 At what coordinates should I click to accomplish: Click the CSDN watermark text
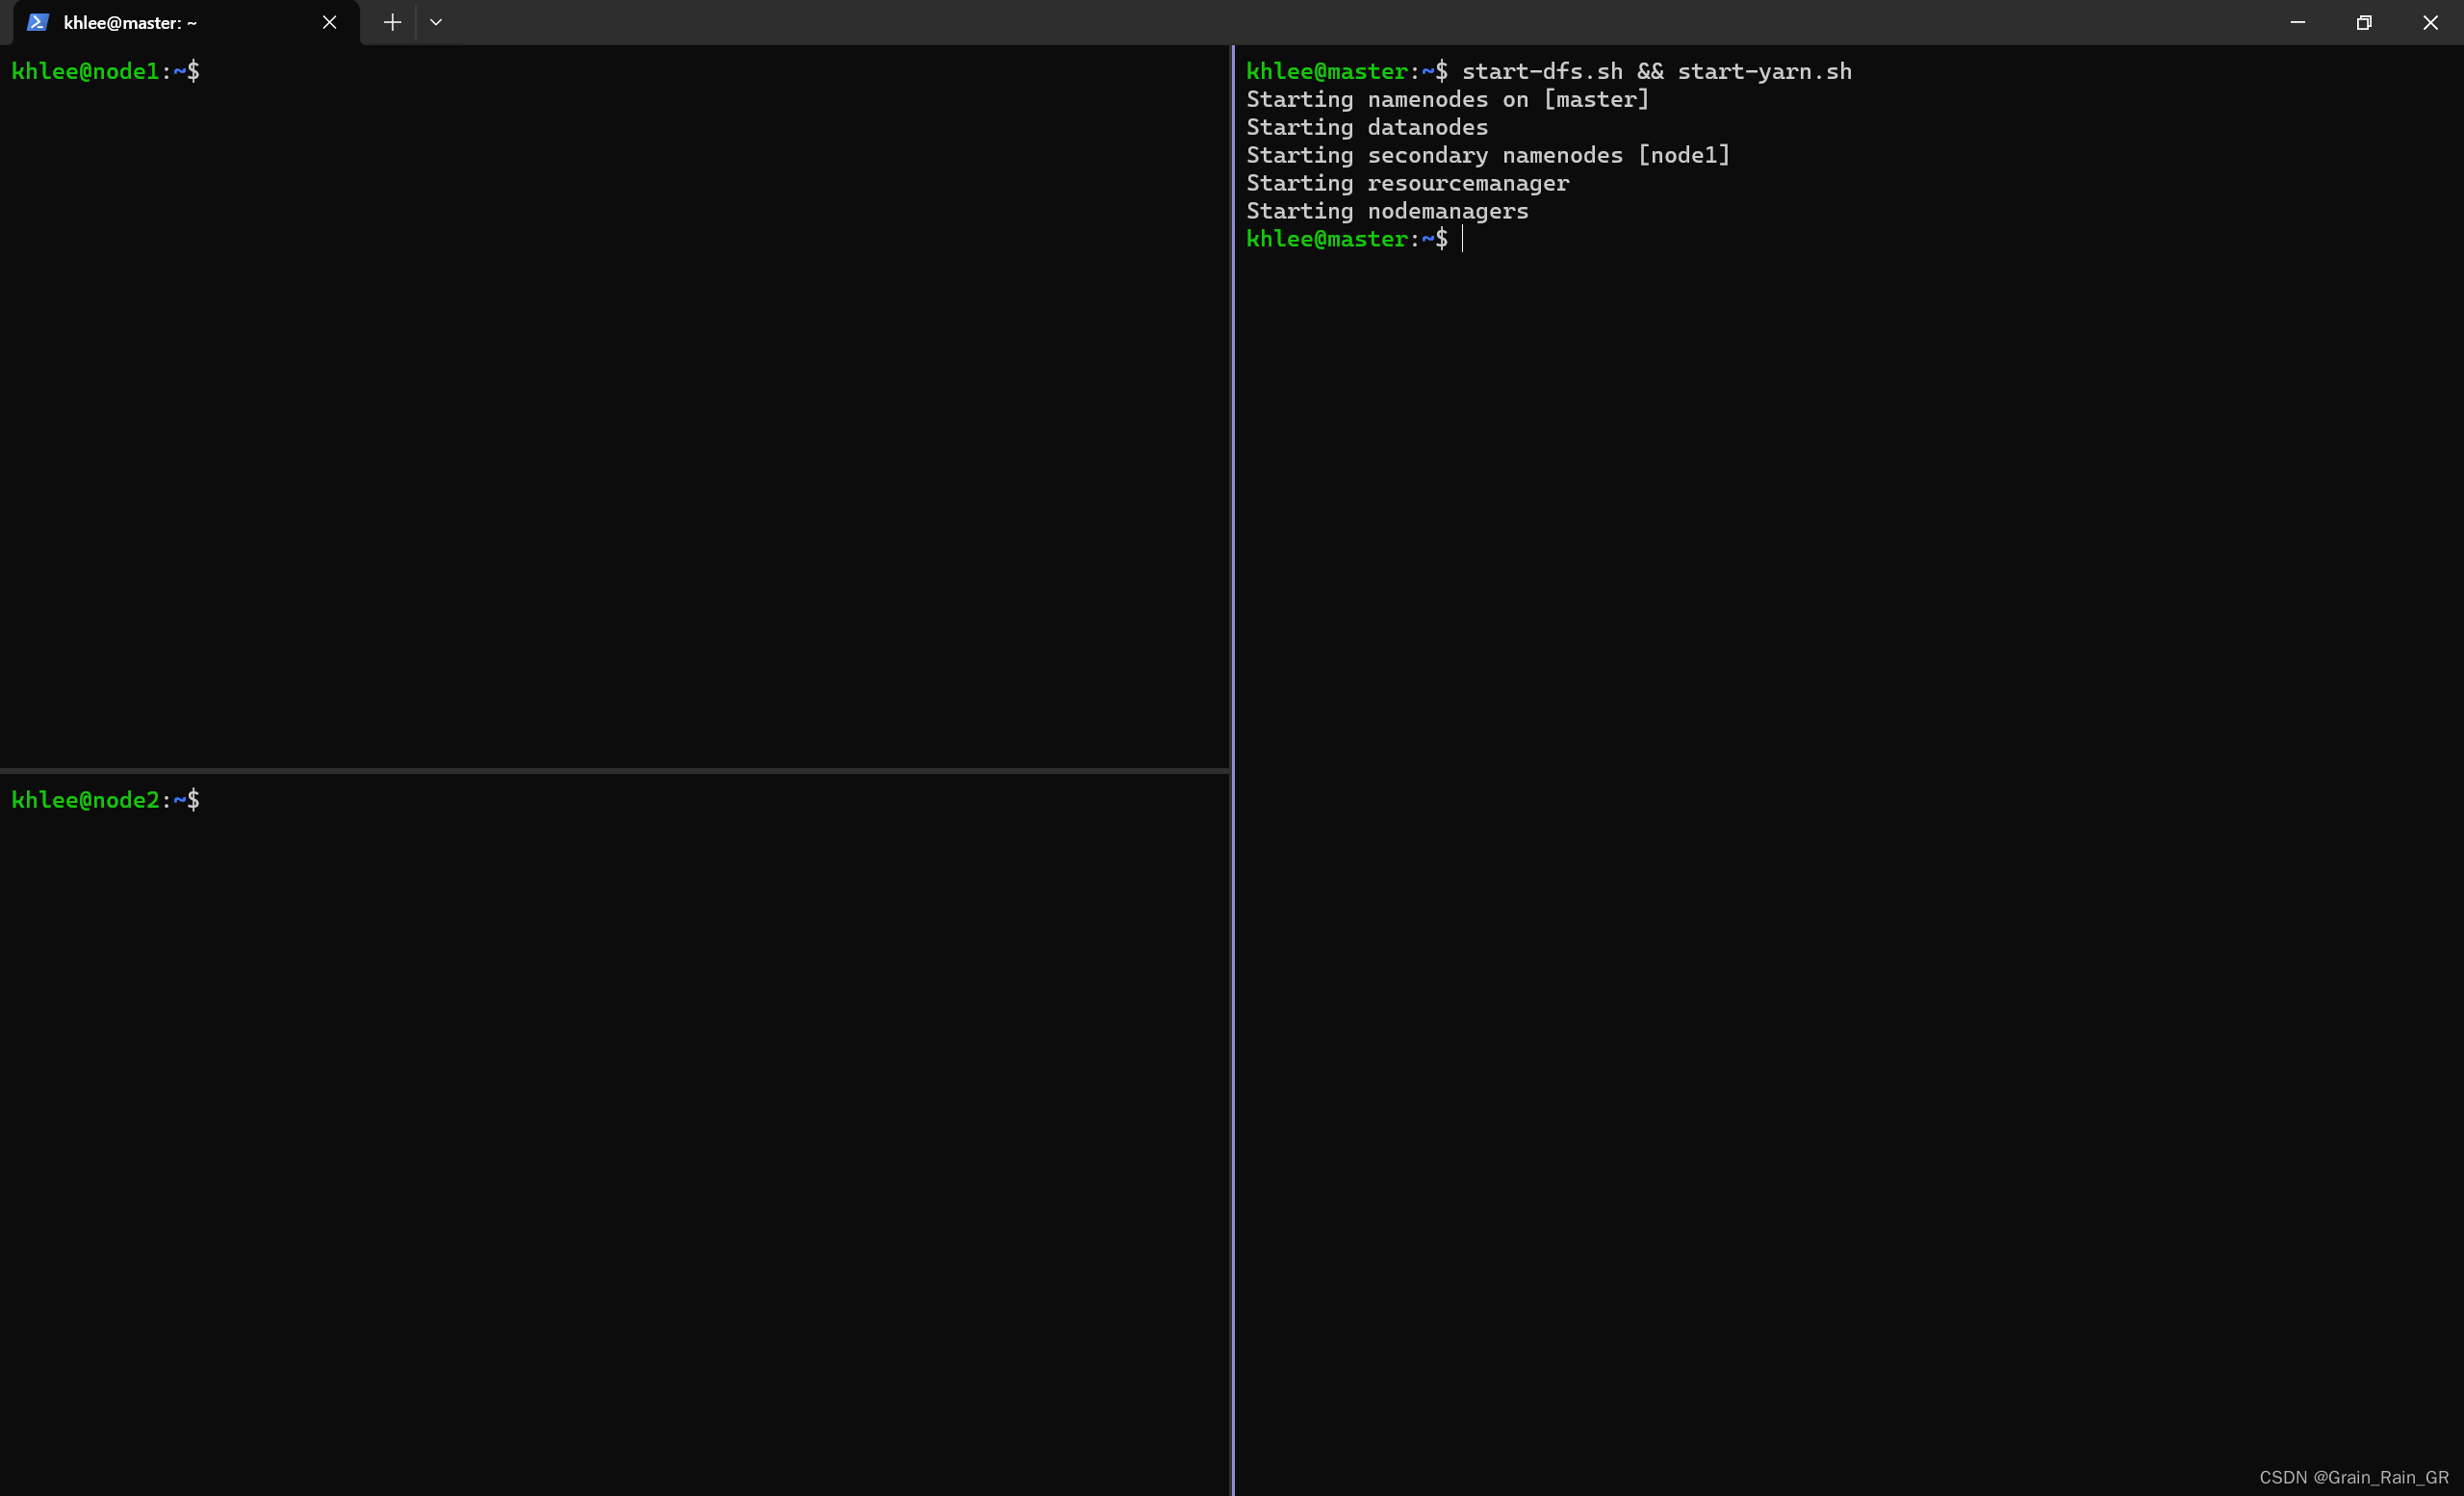click(x=2353, y=1477)
